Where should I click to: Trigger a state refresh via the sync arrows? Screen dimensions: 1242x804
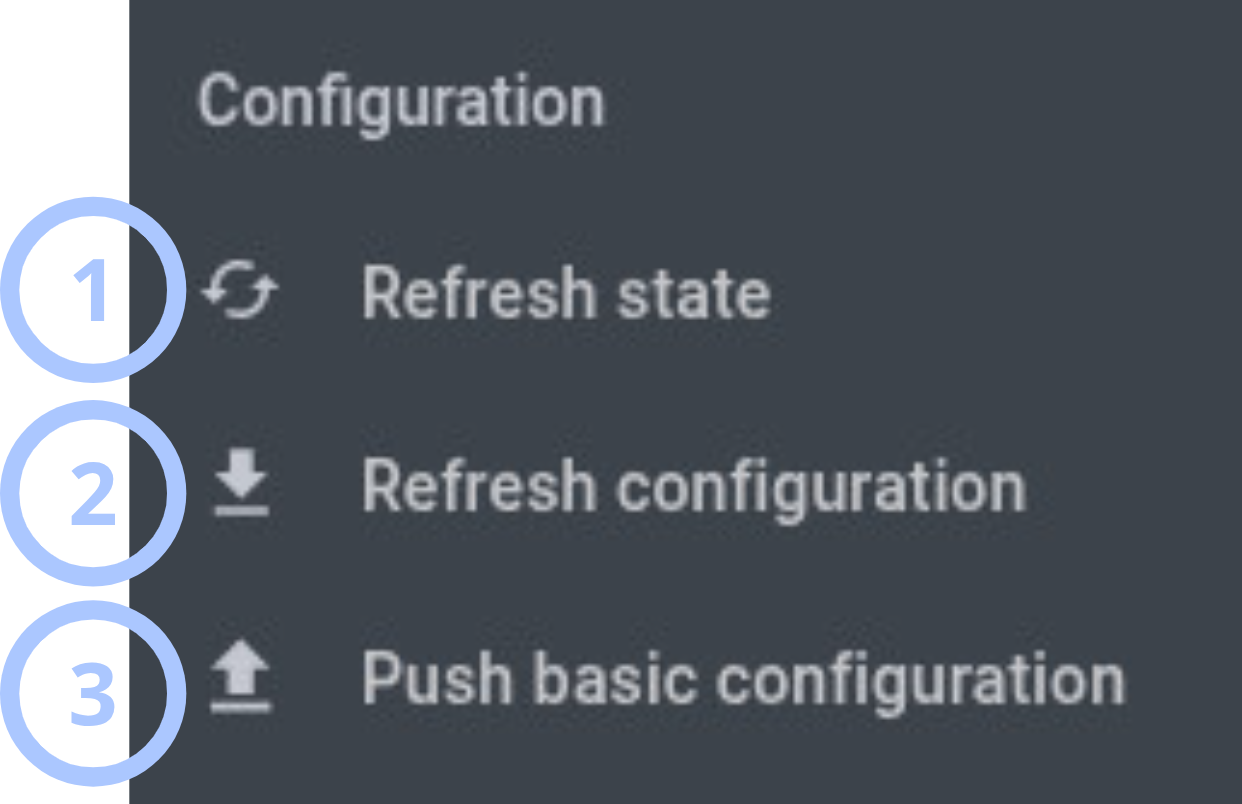(x=240, y=293)
